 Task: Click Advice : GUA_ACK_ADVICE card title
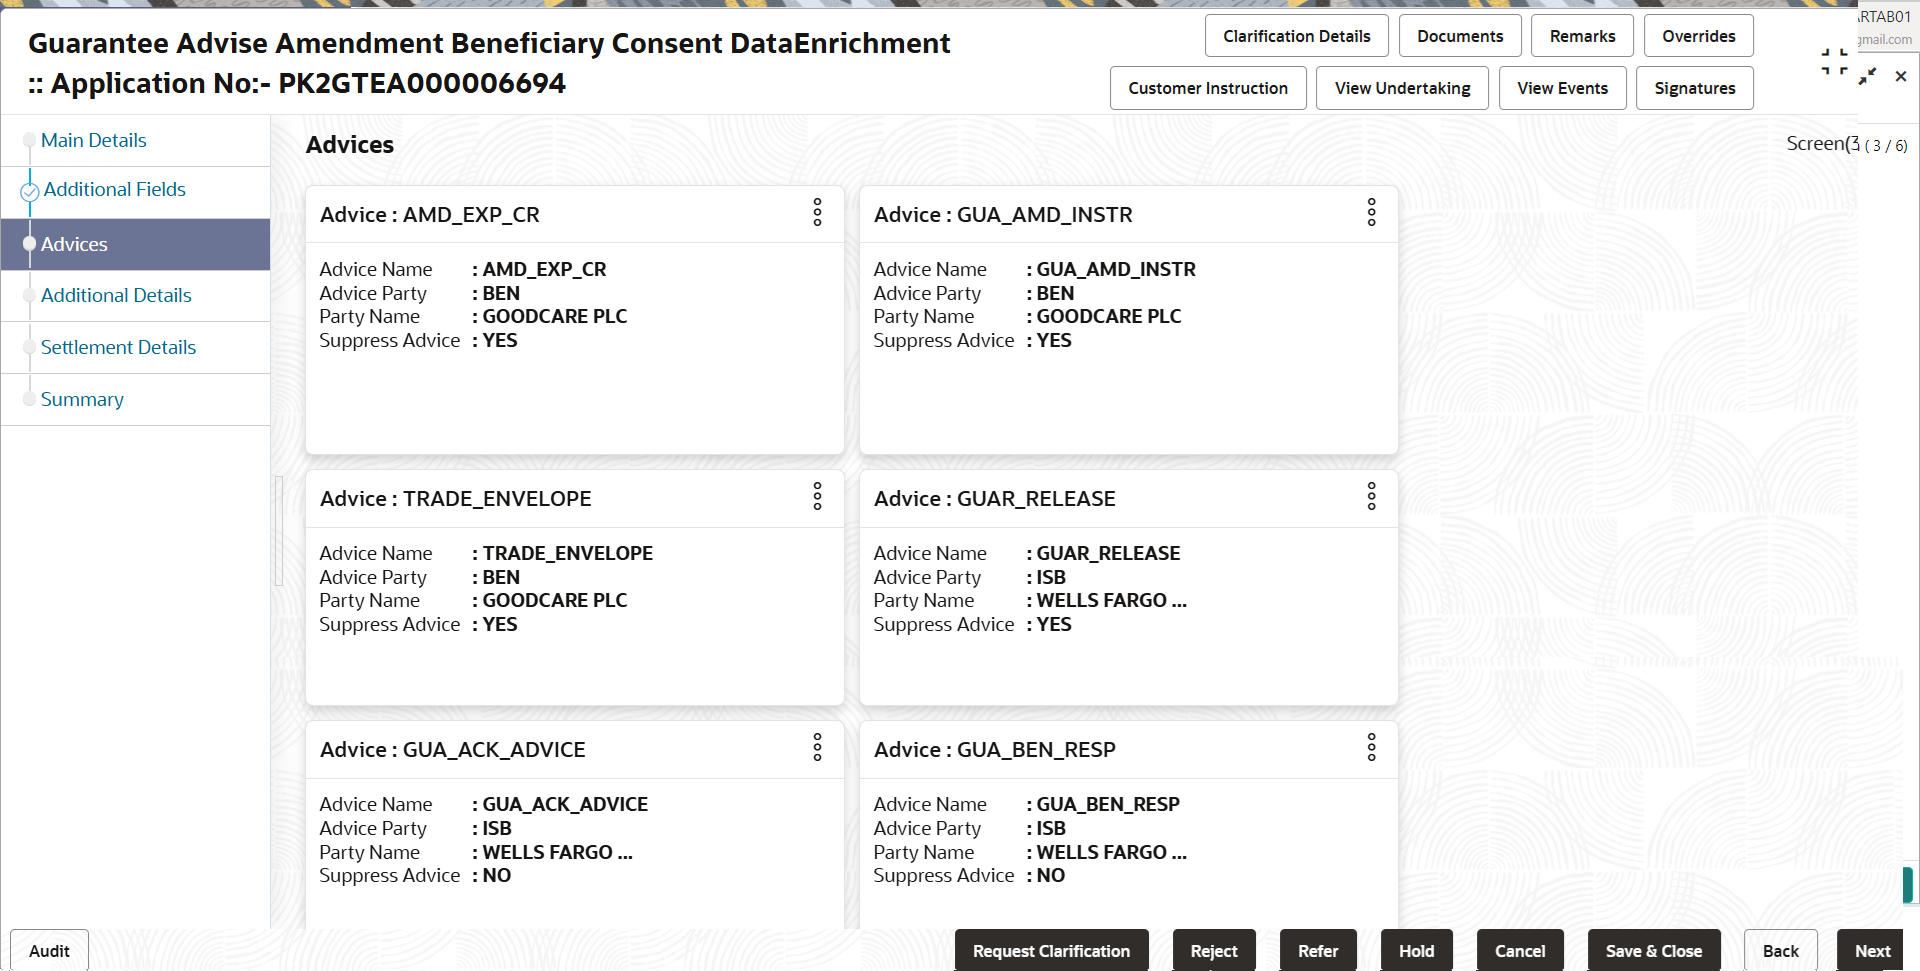point(453,749)
